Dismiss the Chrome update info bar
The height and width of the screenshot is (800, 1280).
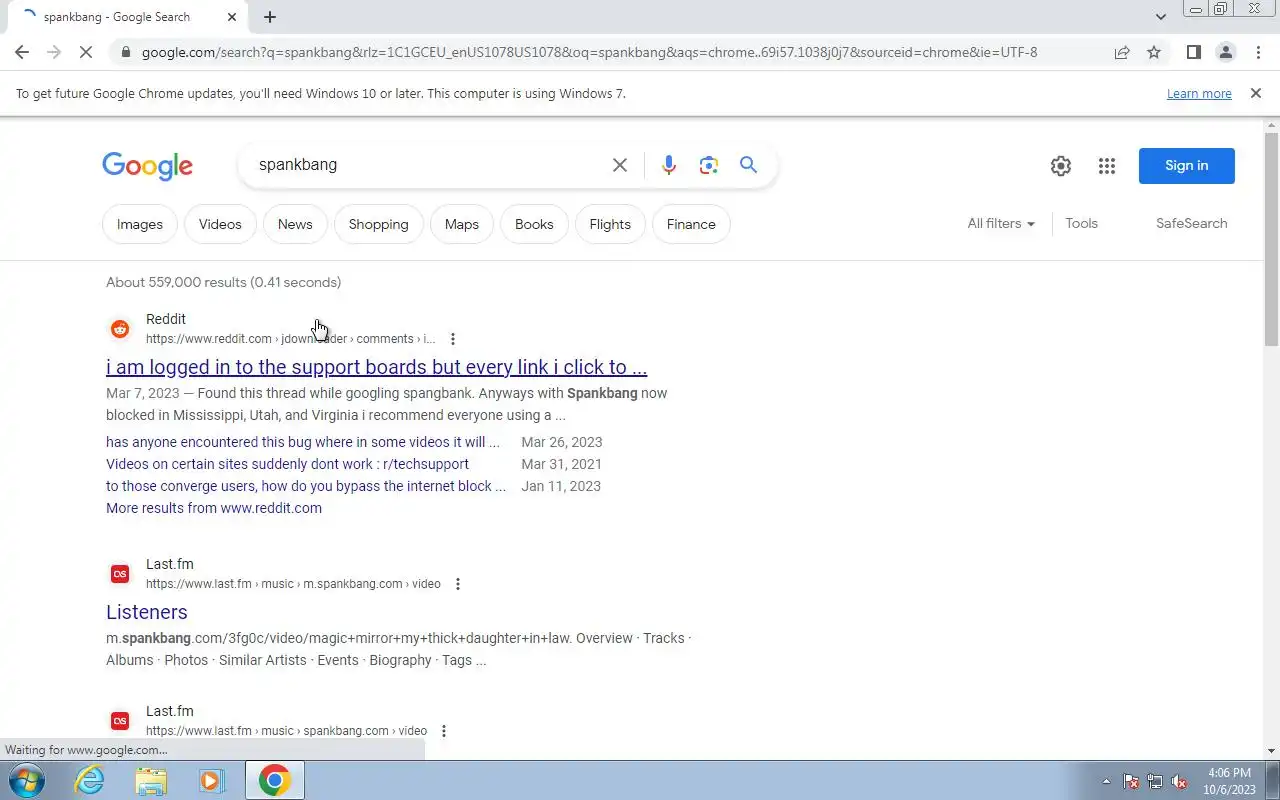[x=1255, y=93]
